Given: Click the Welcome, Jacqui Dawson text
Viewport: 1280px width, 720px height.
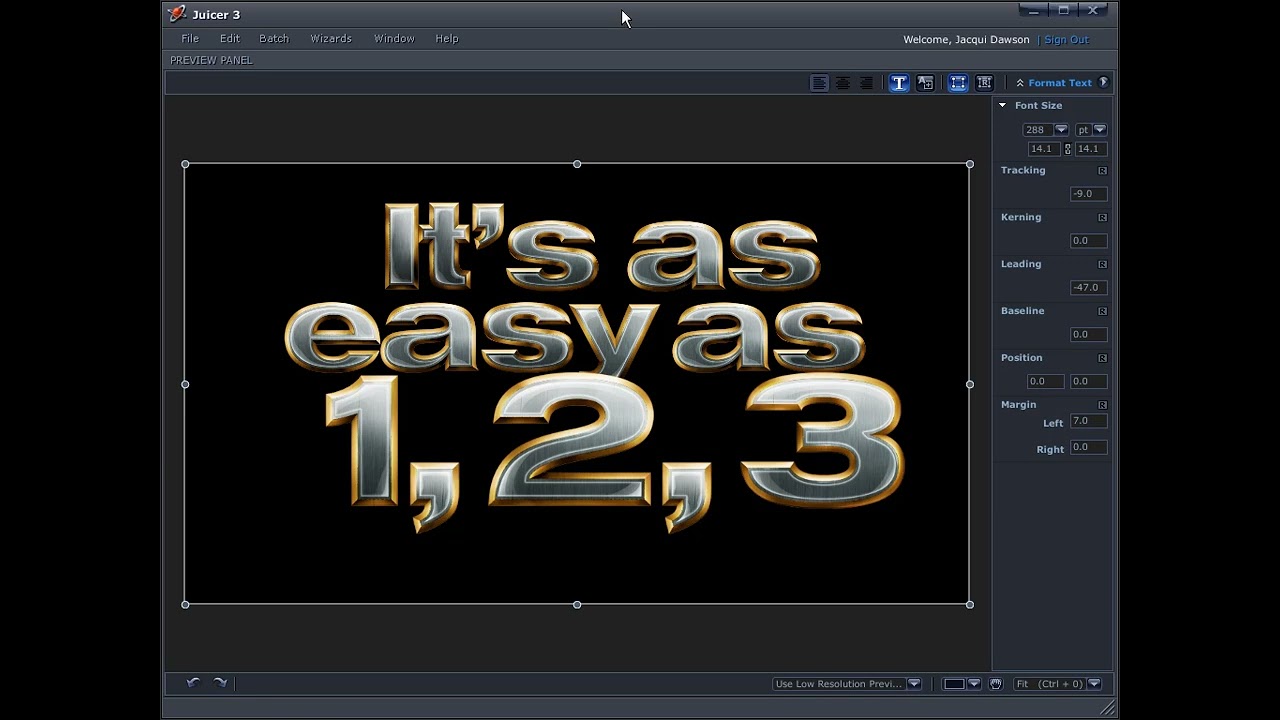Looking at the screenshot, I should 966,40.
